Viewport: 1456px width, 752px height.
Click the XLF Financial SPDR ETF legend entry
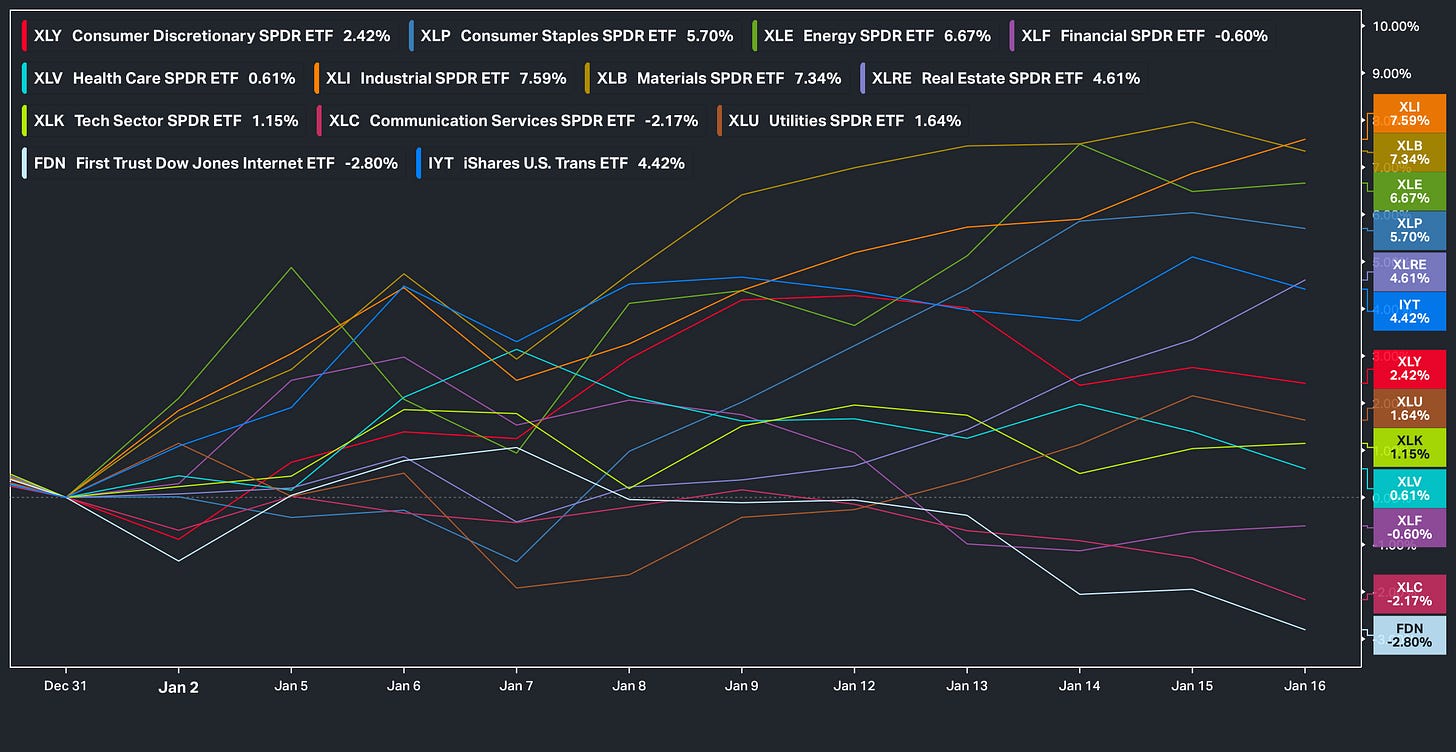[x=1140, y=36]
